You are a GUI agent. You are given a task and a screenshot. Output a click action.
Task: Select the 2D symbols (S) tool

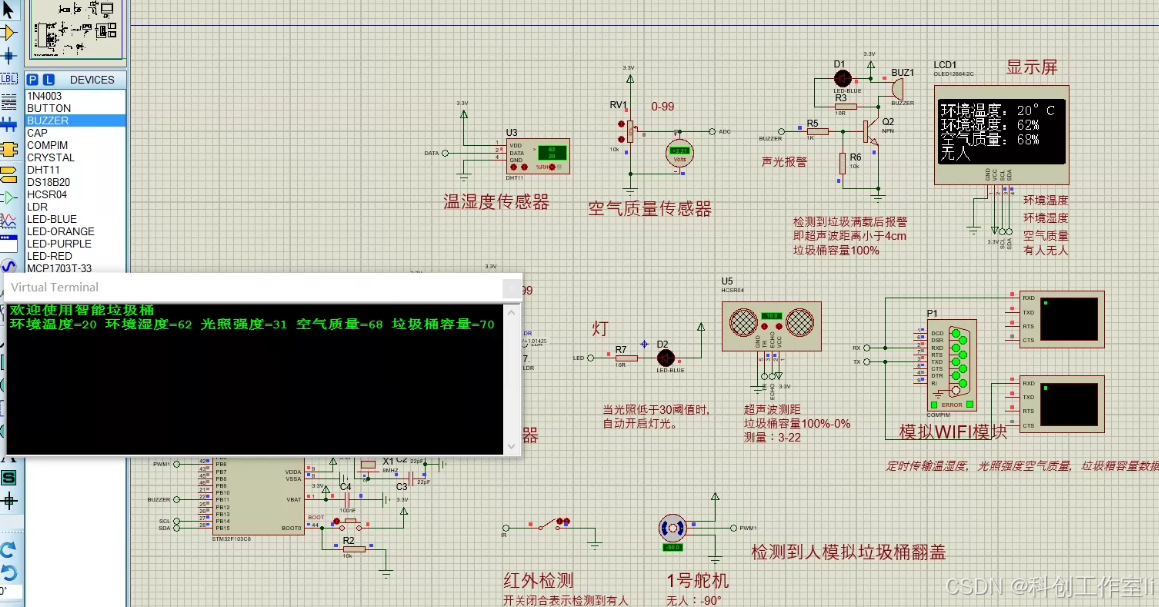pos(8,478)
